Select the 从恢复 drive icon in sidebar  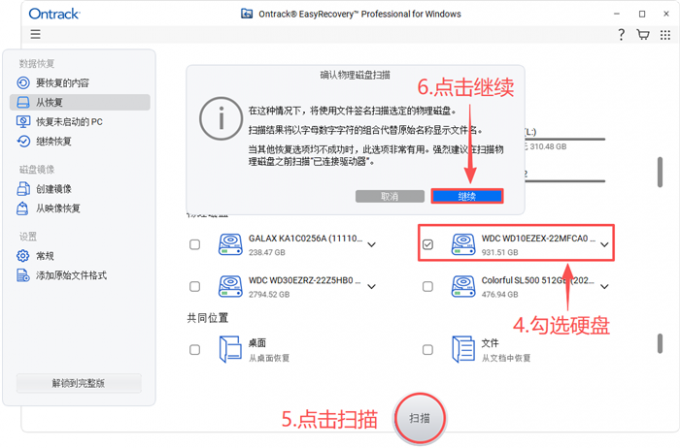(x=23, y=102)
